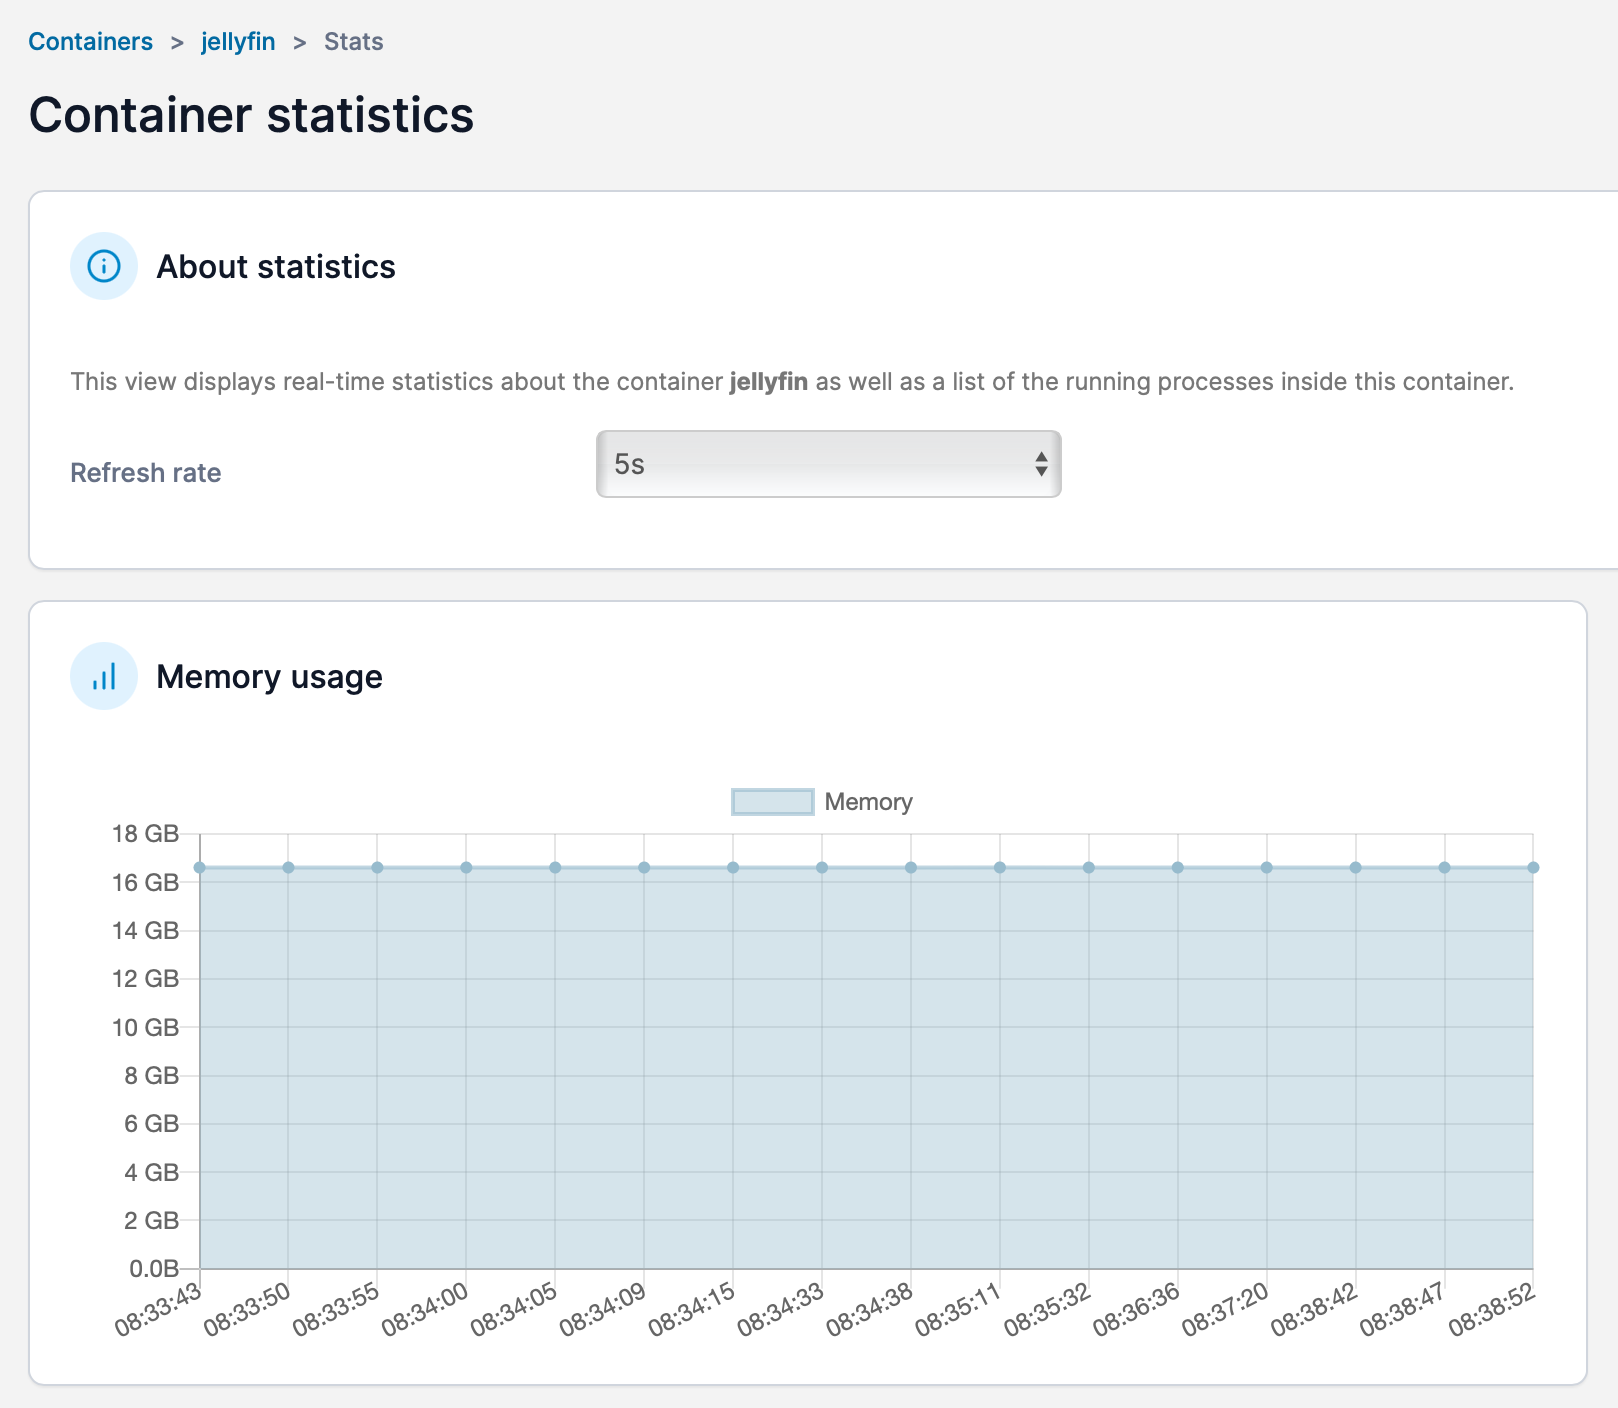Click the Memory usage bar chart icon
This screenshot has width=1618, height=1408.
tap(104, 676)
